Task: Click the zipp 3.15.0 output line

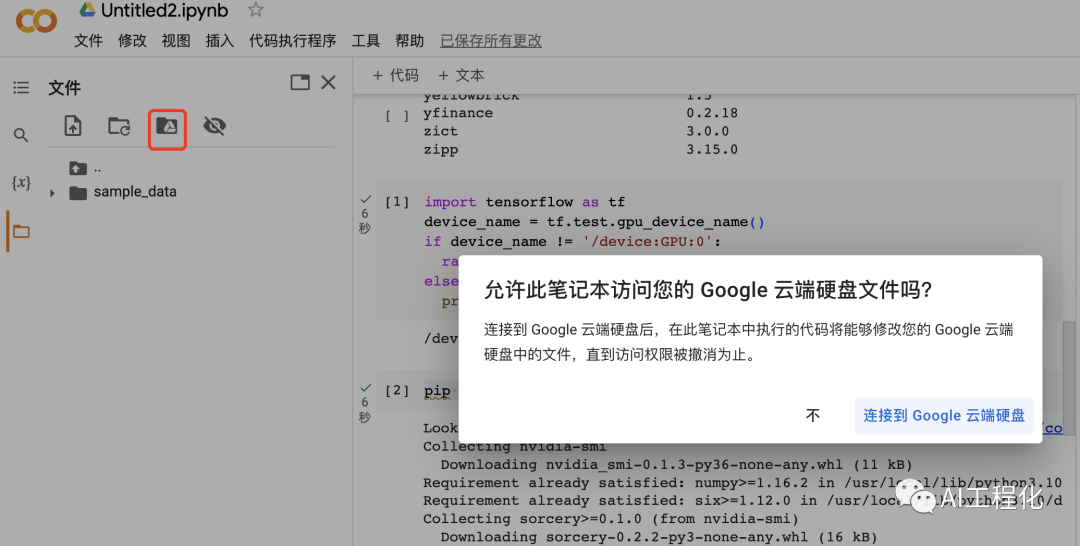Action: click(x=581, y=149)
